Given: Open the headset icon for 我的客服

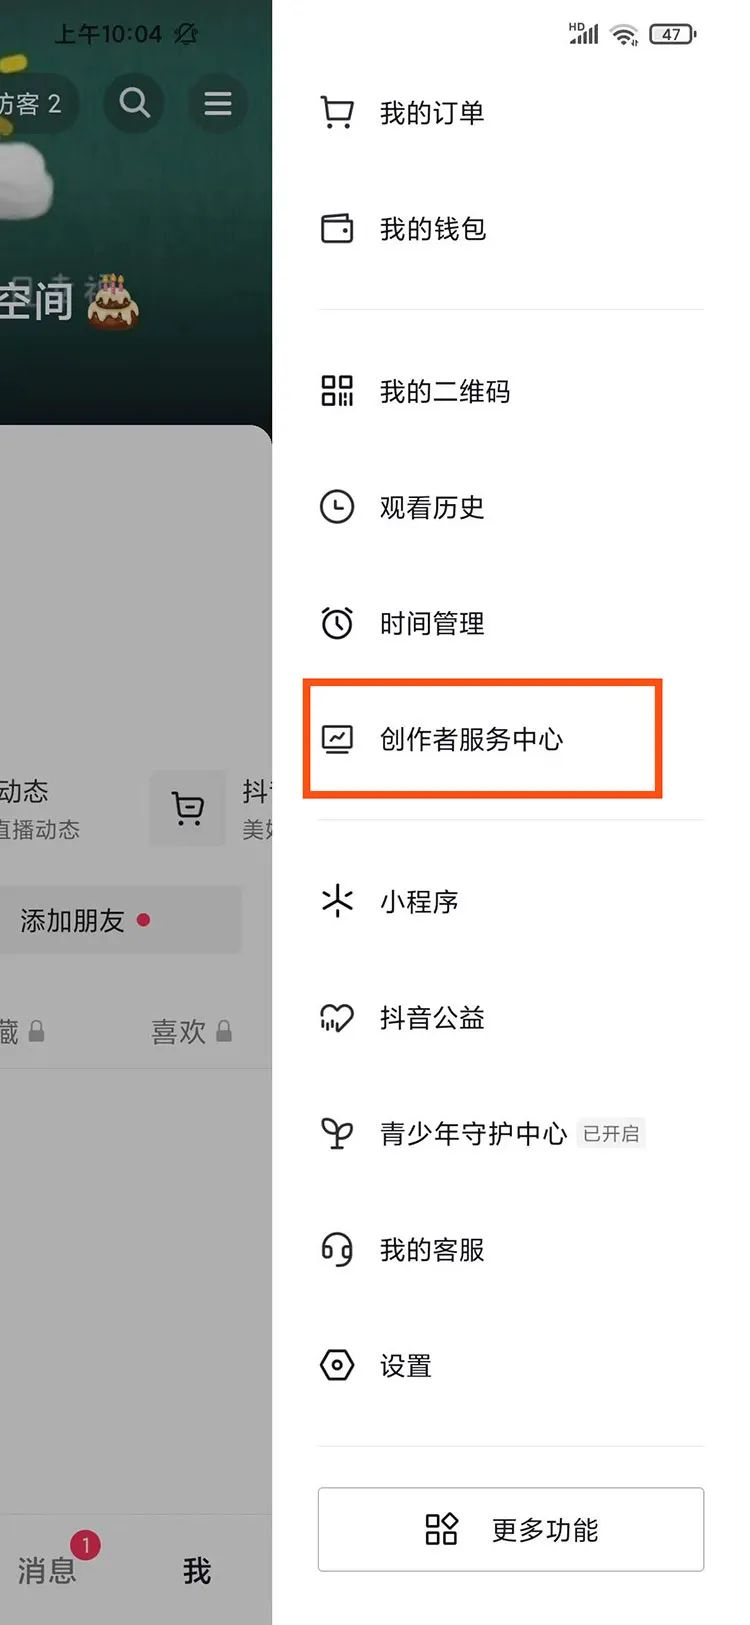Looking at the screenshot, I should click(x=337, y=1250).
